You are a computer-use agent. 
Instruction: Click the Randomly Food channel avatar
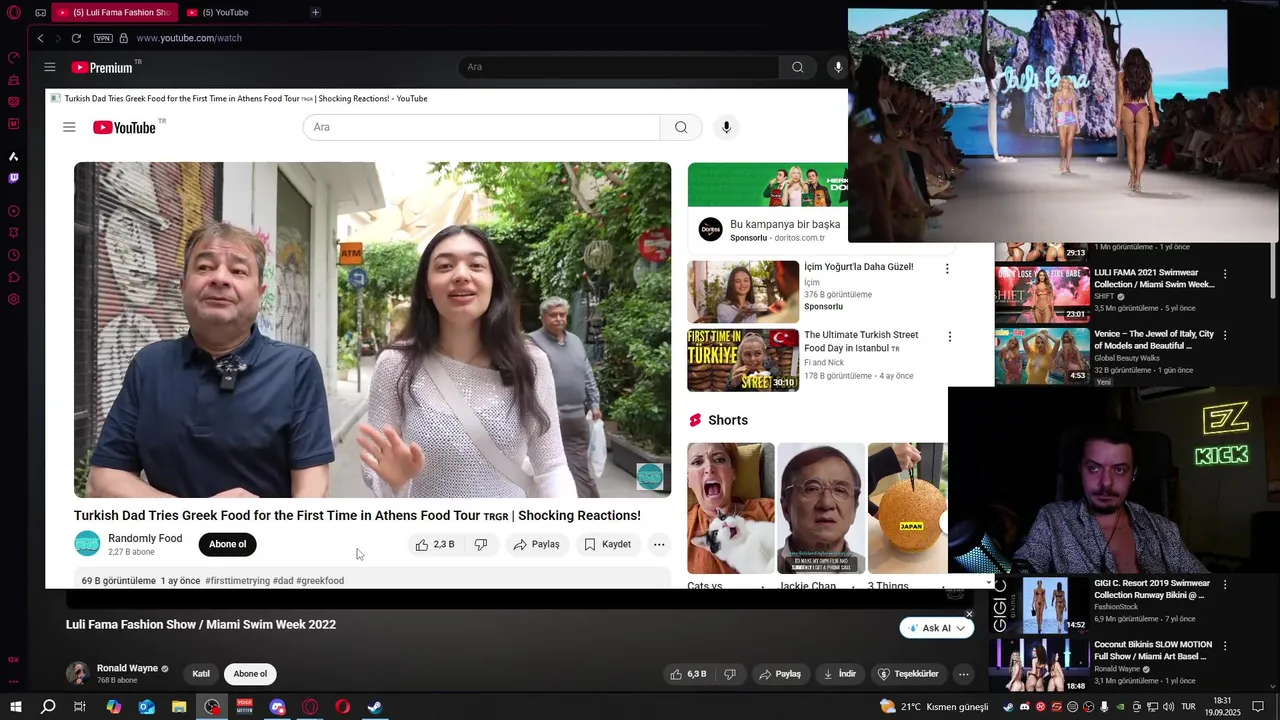click(x=87, y=544)
